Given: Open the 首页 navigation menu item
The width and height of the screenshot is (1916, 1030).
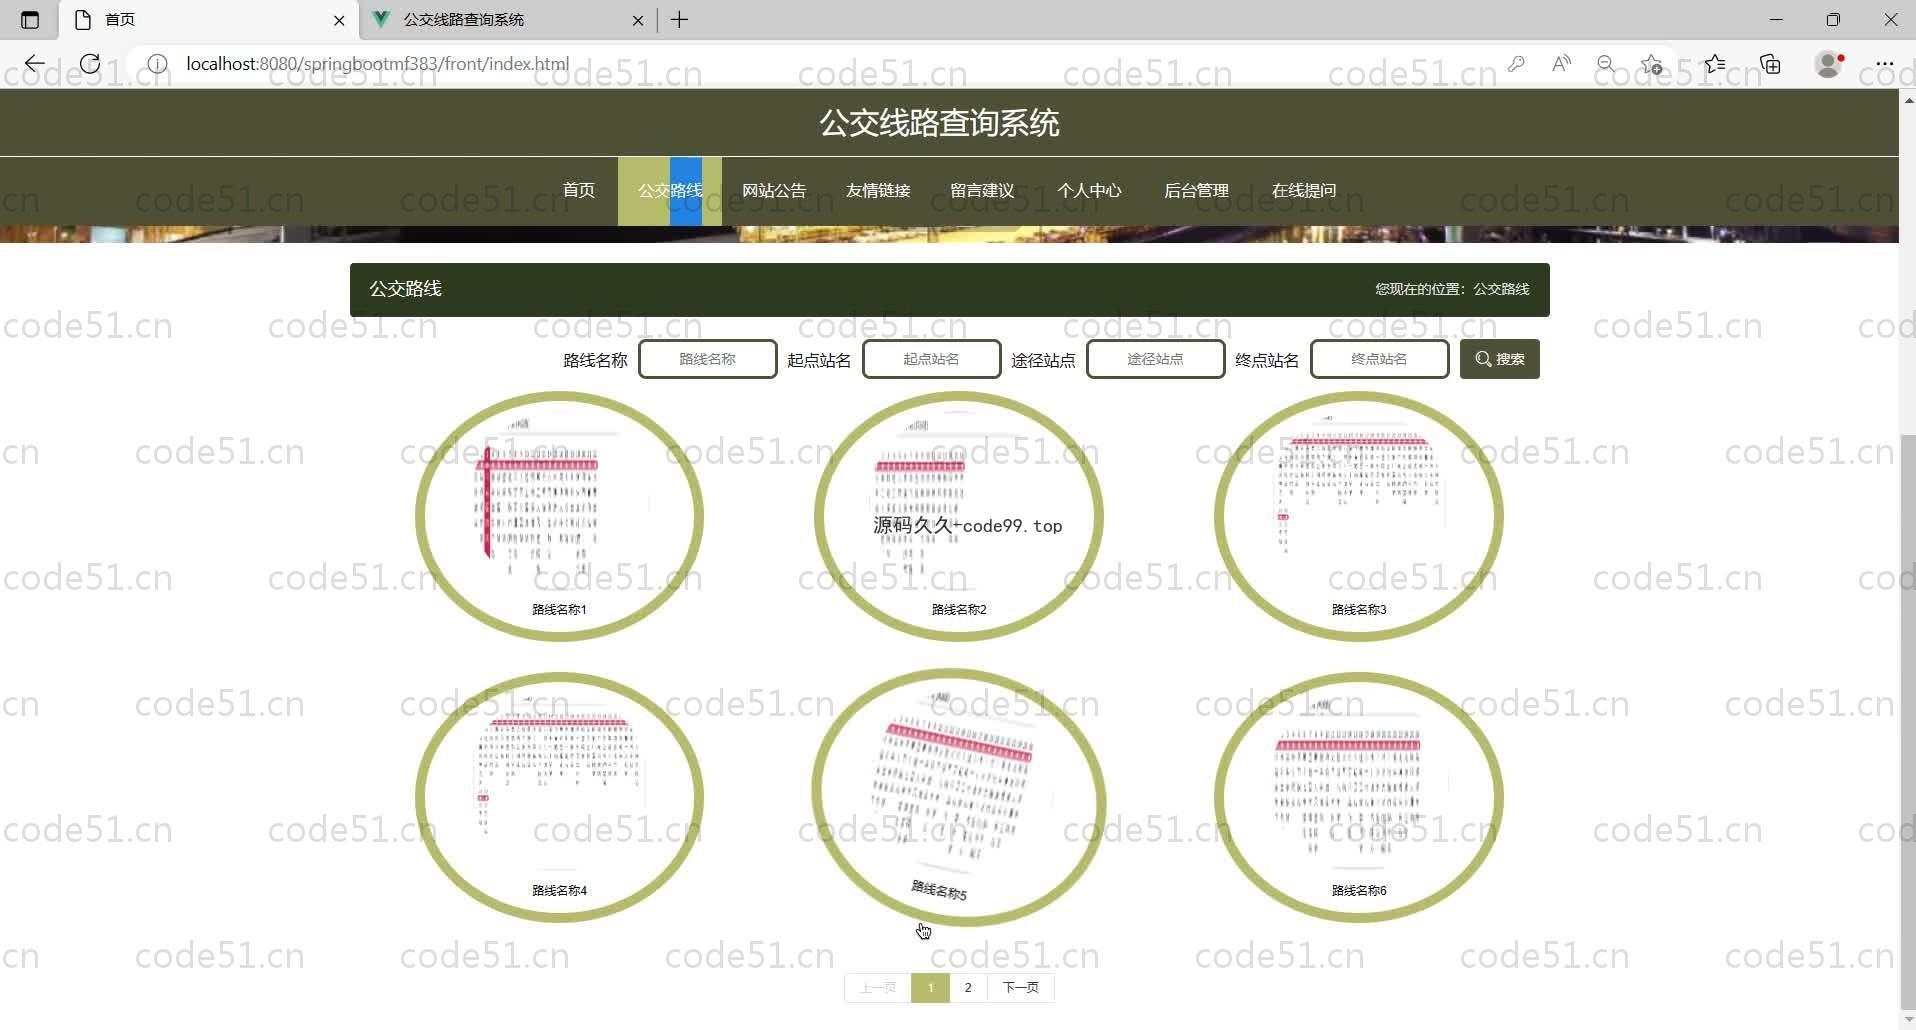Looking at the screenshot, I should coord(579,190).
